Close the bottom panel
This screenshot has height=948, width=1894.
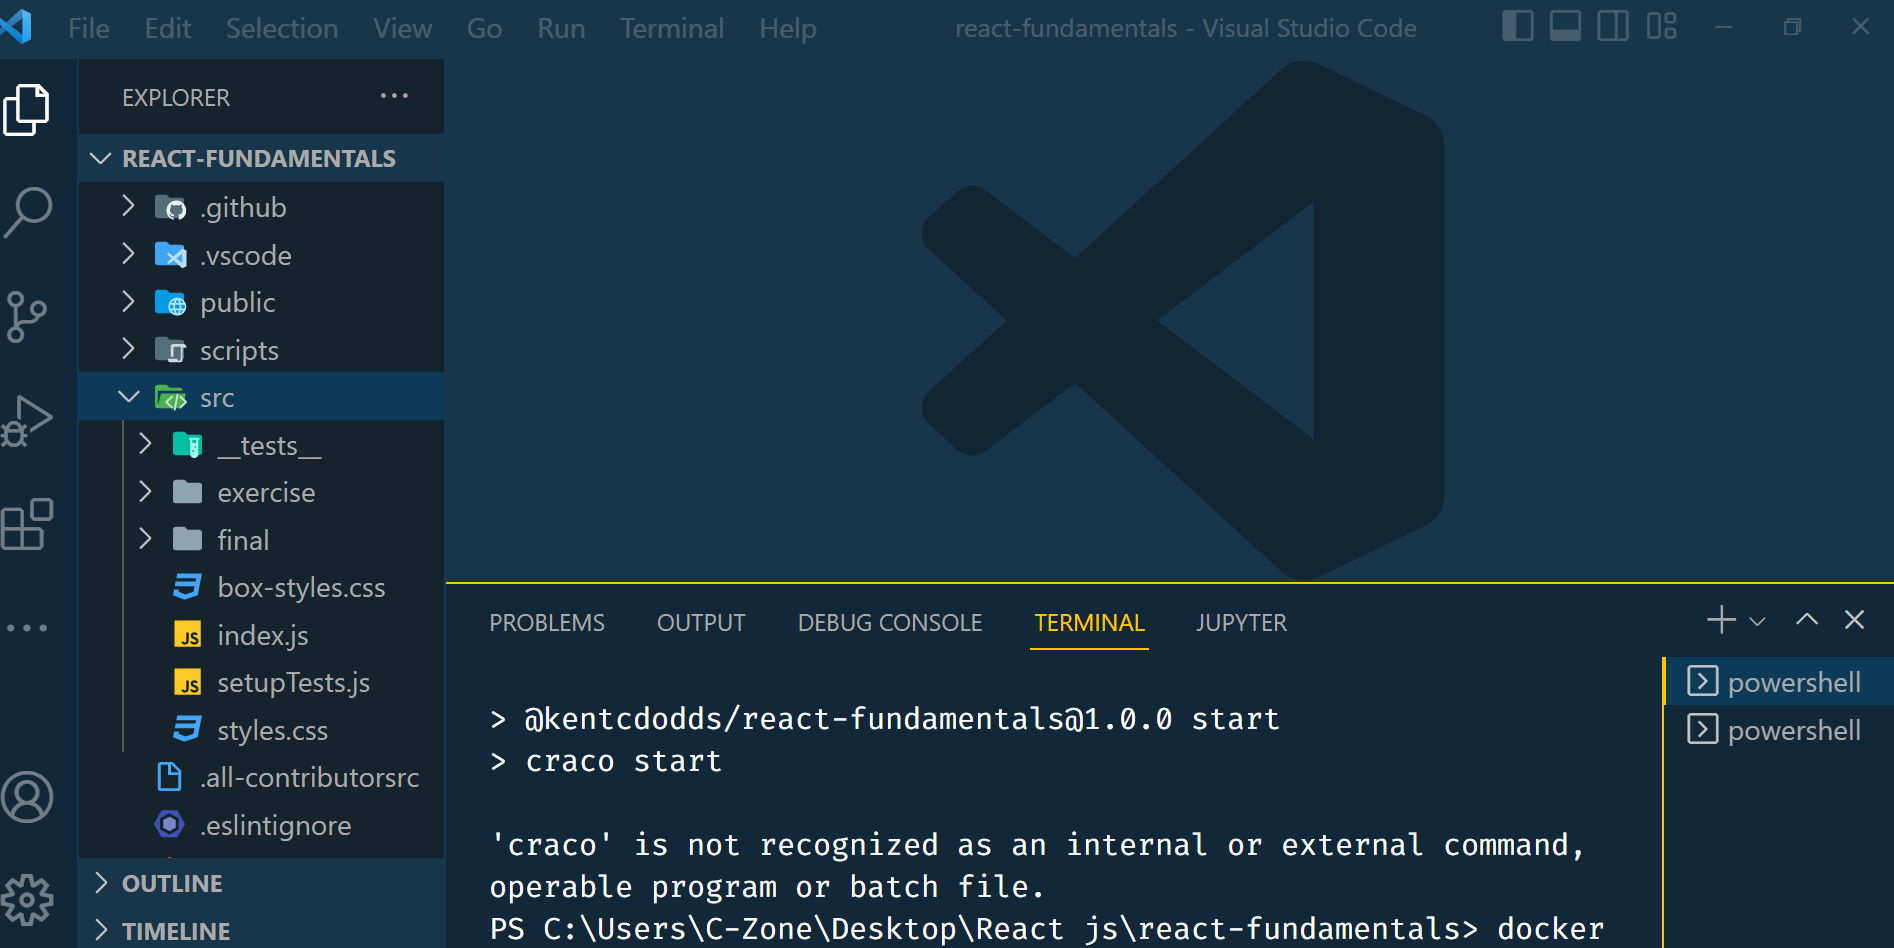pyautogui.click(x=1854, y=620)
